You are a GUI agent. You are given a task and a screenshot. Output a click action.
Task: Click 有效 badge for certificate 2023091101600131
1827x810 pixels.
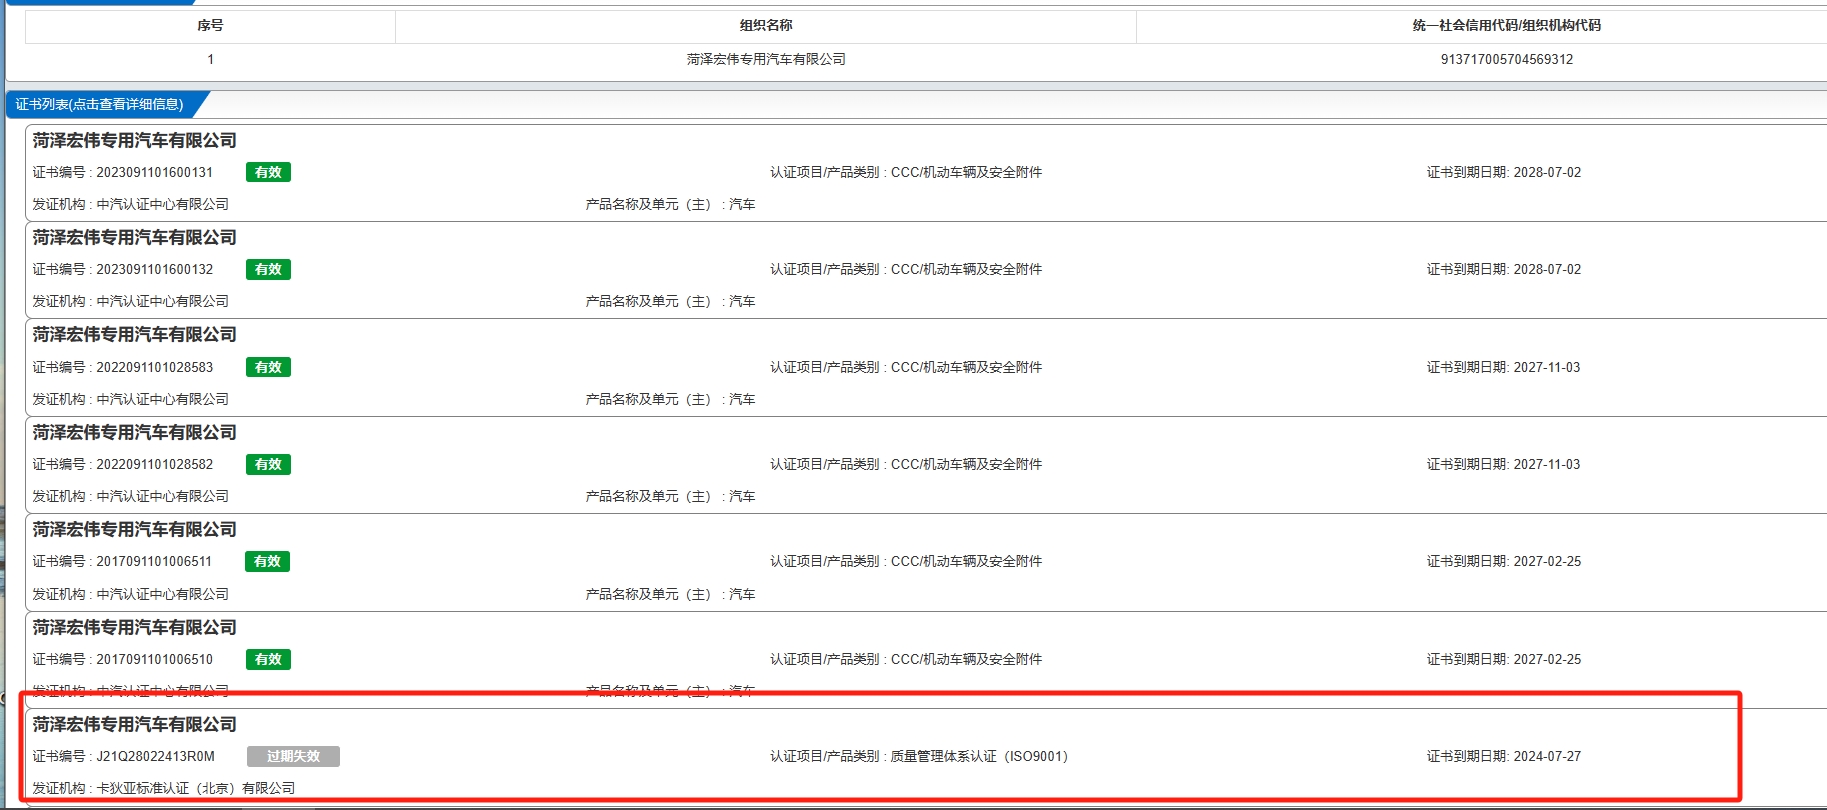coord(268,172)
